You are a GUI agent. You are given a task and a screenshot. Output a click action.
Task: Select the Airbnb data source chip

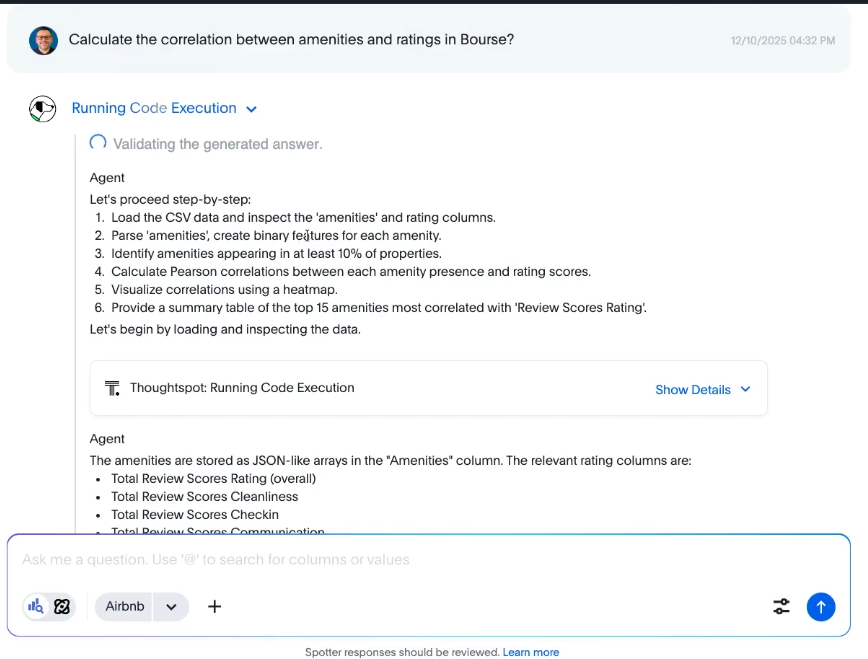[125, 606]
